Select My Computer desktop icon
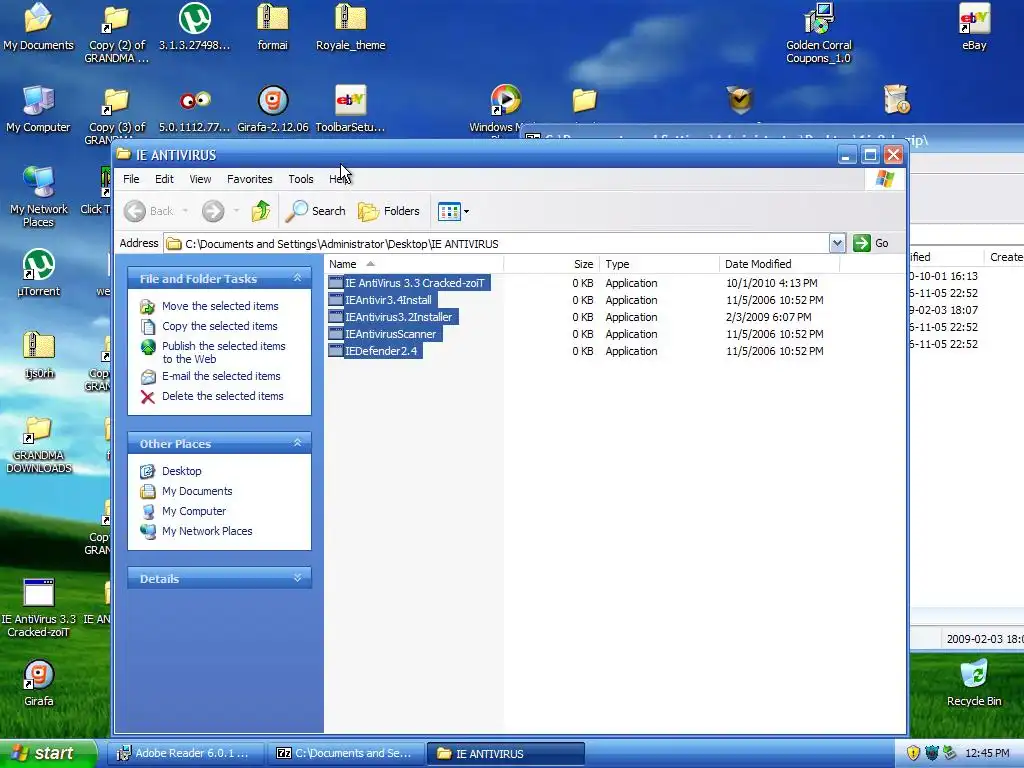 [x=39, y=109]
